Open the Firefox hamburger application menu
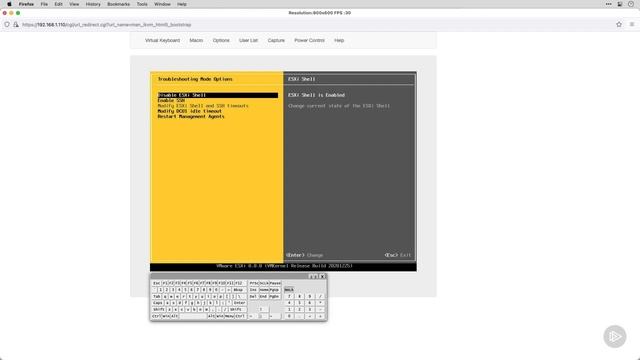Image resolution: width=640 pixels, height=360 pixels. point(632,24)
